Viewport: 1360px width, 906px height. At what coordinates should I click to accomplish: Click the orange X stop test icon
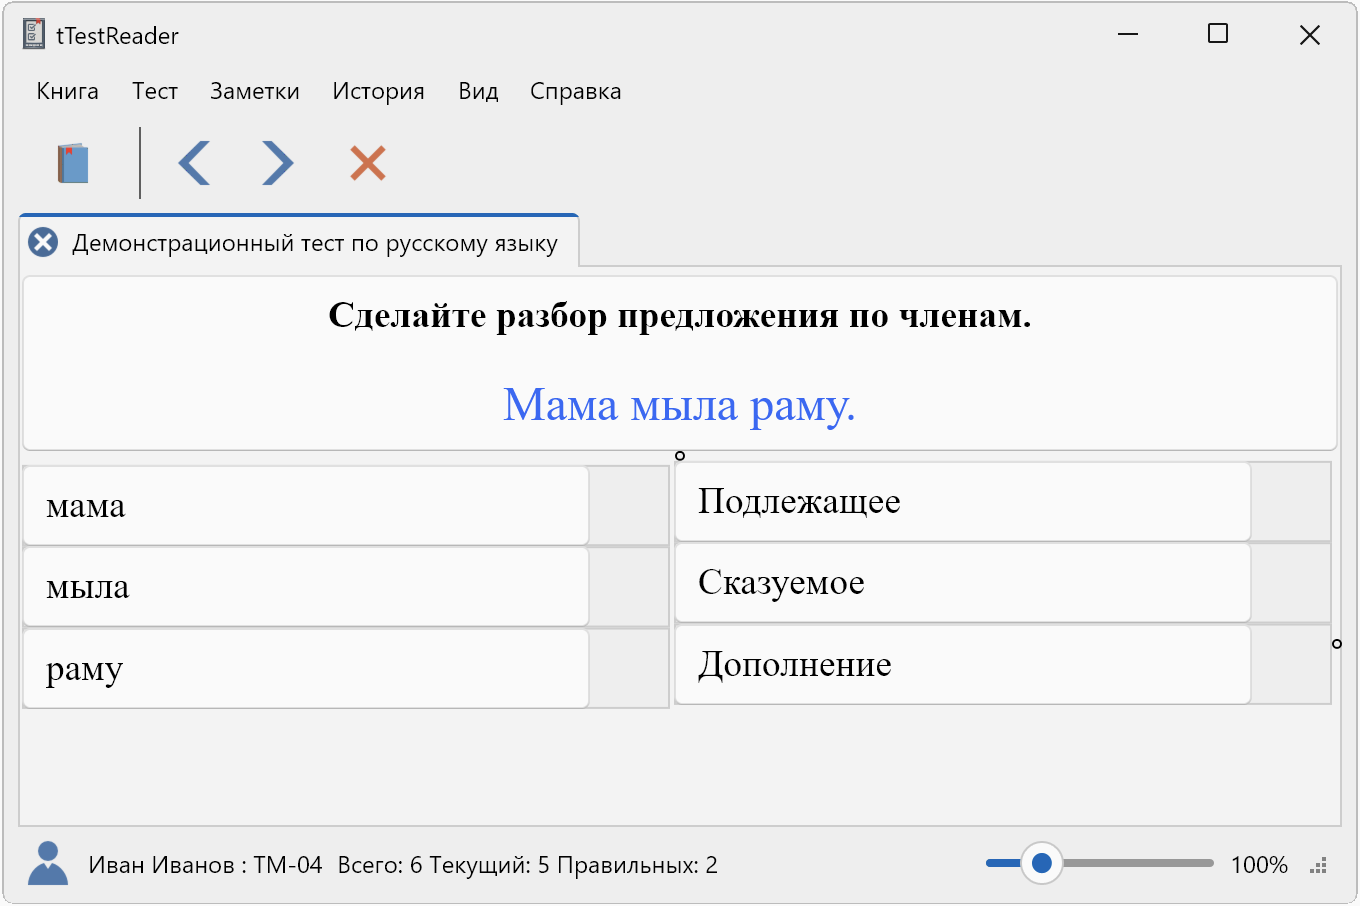tap(368, 163)
